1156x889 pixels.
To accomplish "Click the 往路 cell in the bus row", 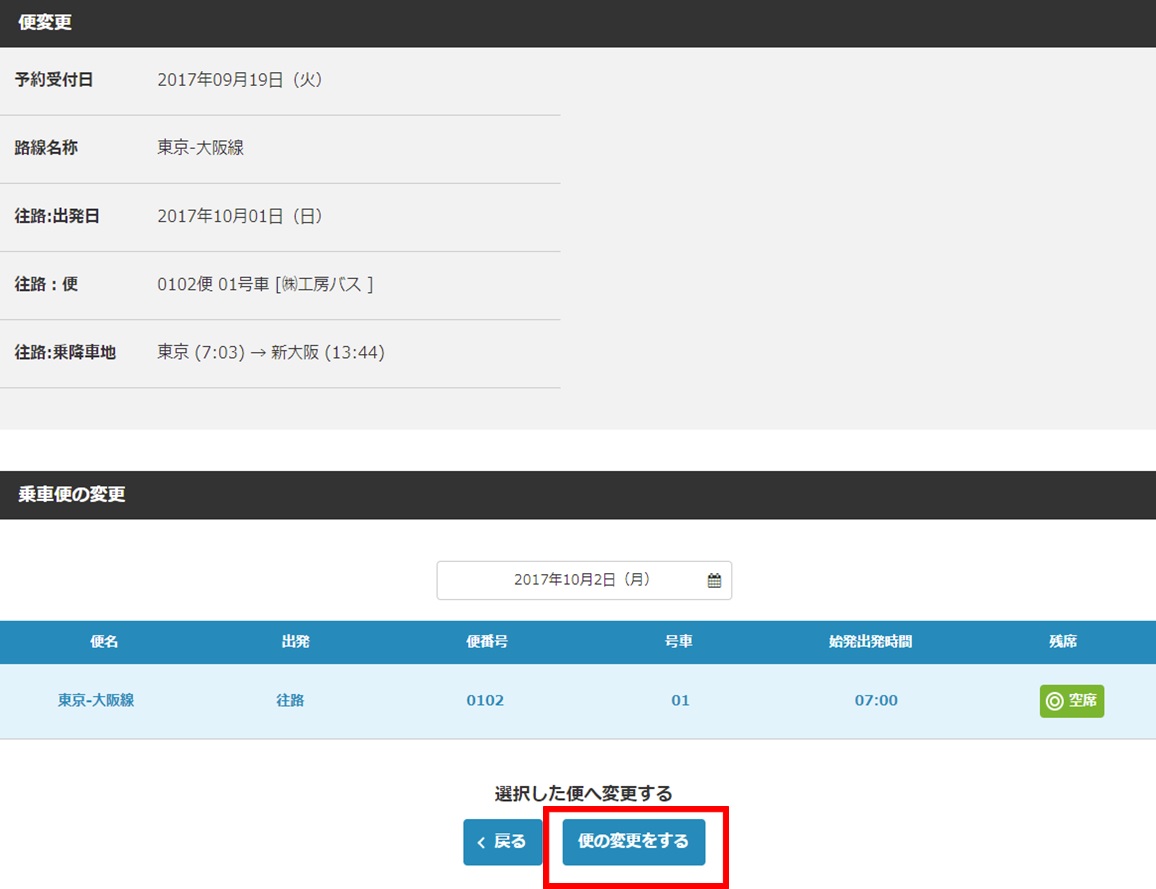I will pos(290,701).
